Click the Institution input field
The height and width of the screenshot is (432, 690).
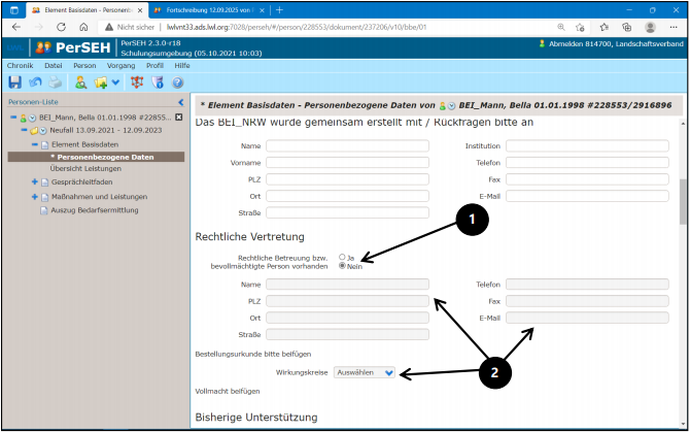tap(587, 146)
